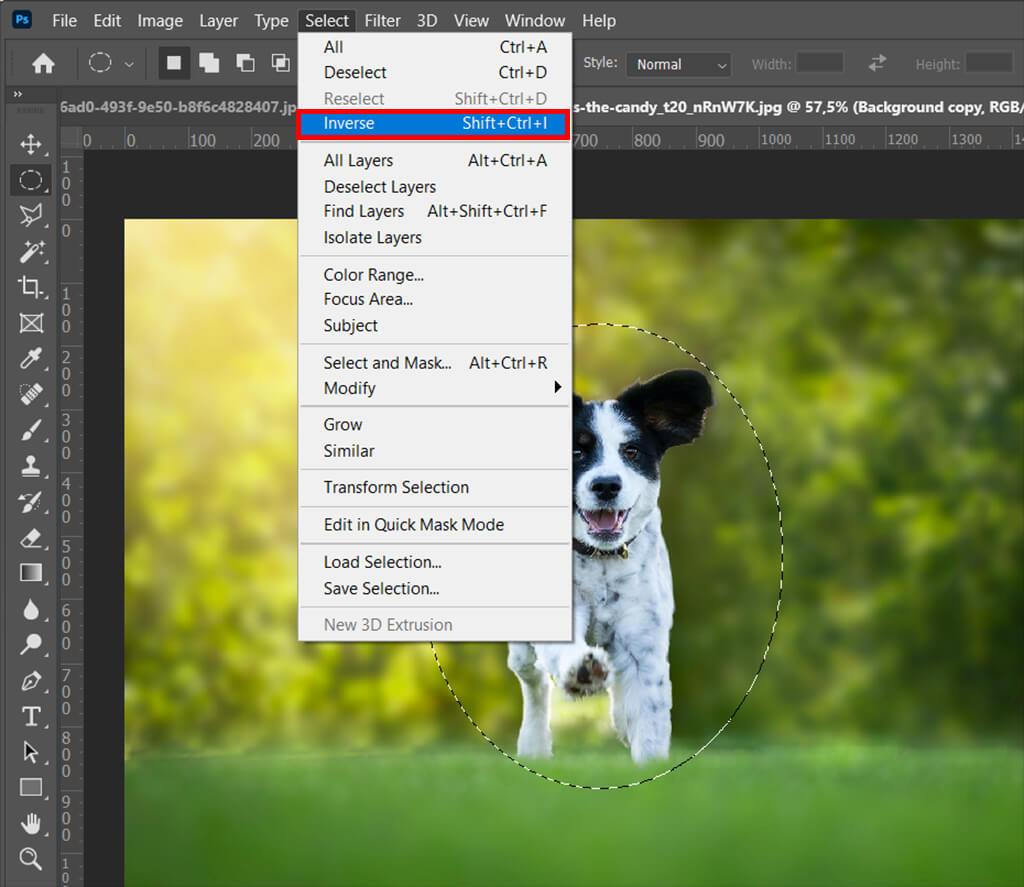The width and height of the screenshot is (1024, 887).
Task: Open the Layer menu
Action: 218,21
